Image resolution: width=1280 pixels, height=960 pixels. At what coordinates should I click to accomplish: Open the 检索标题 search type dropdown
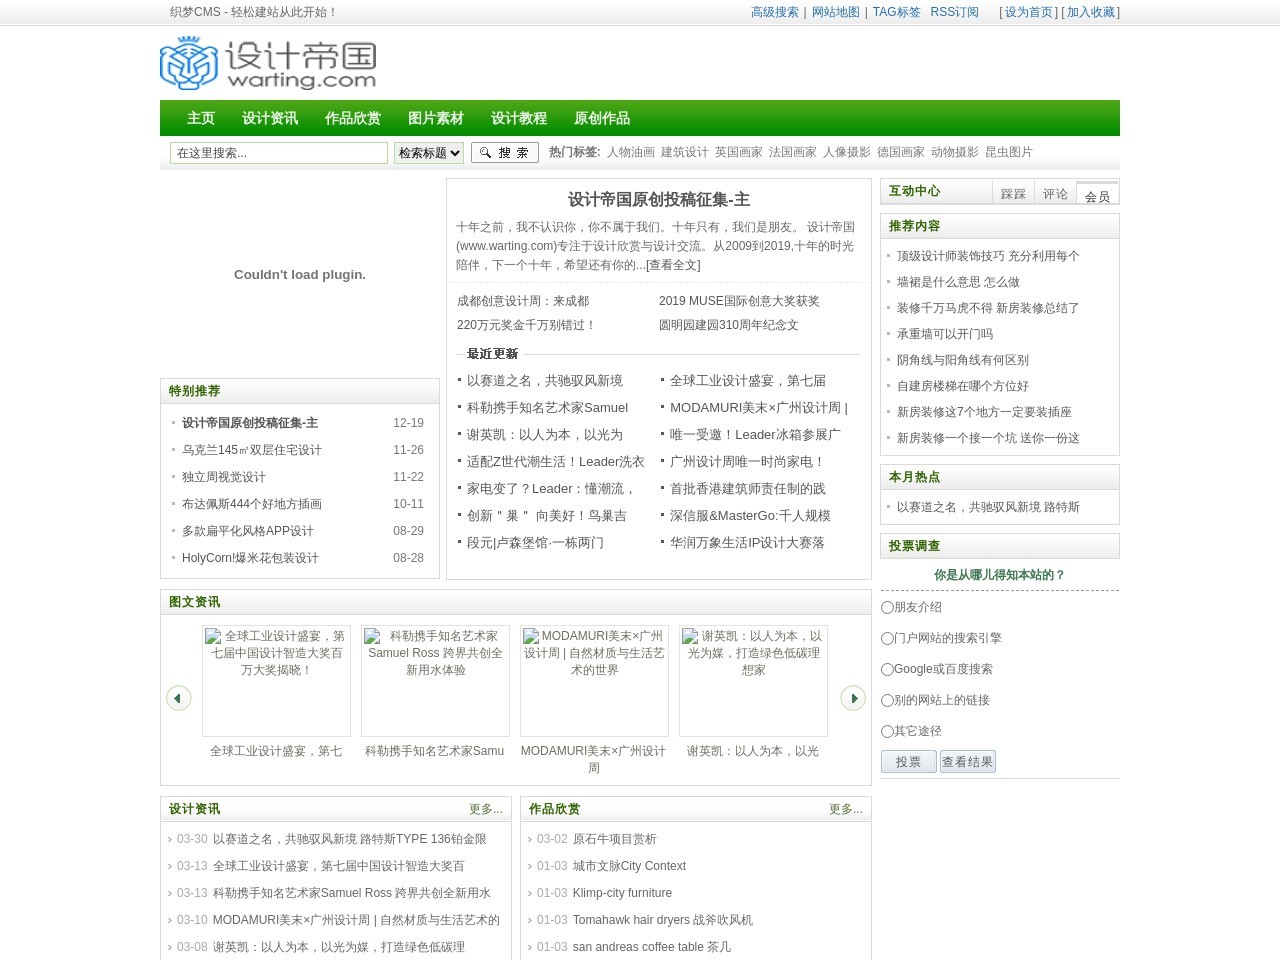click(x=428, y=152)
